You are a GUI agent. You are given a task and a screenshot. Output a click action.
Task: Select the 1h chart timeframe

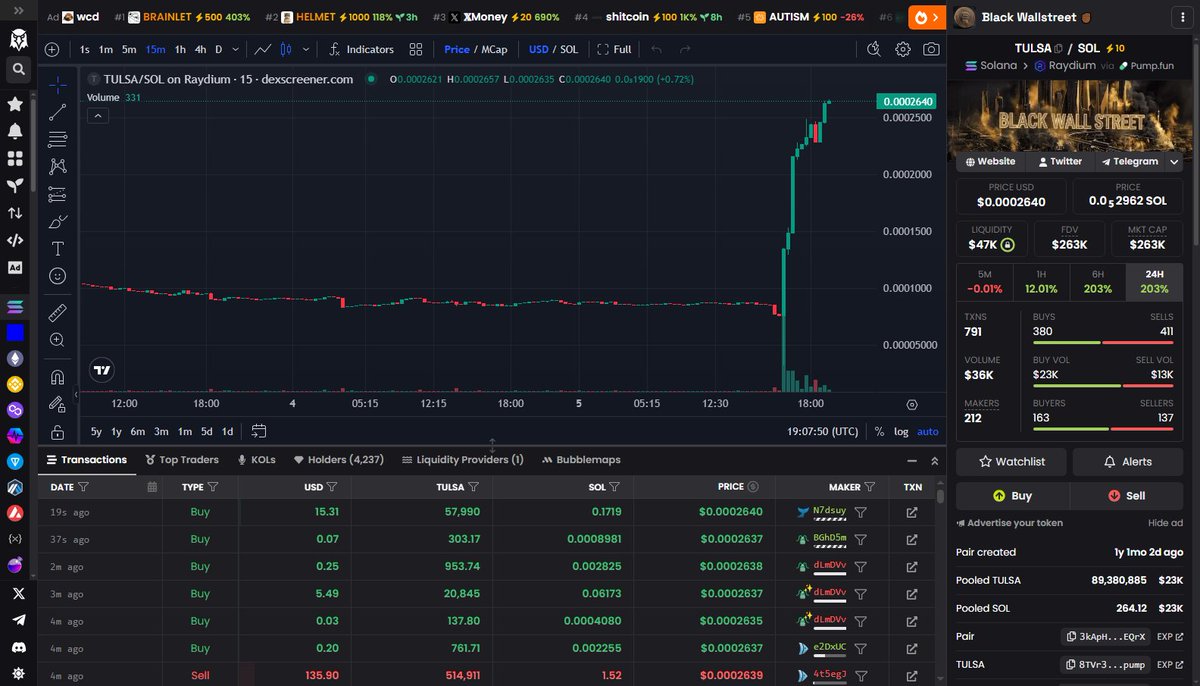(180, 49)
